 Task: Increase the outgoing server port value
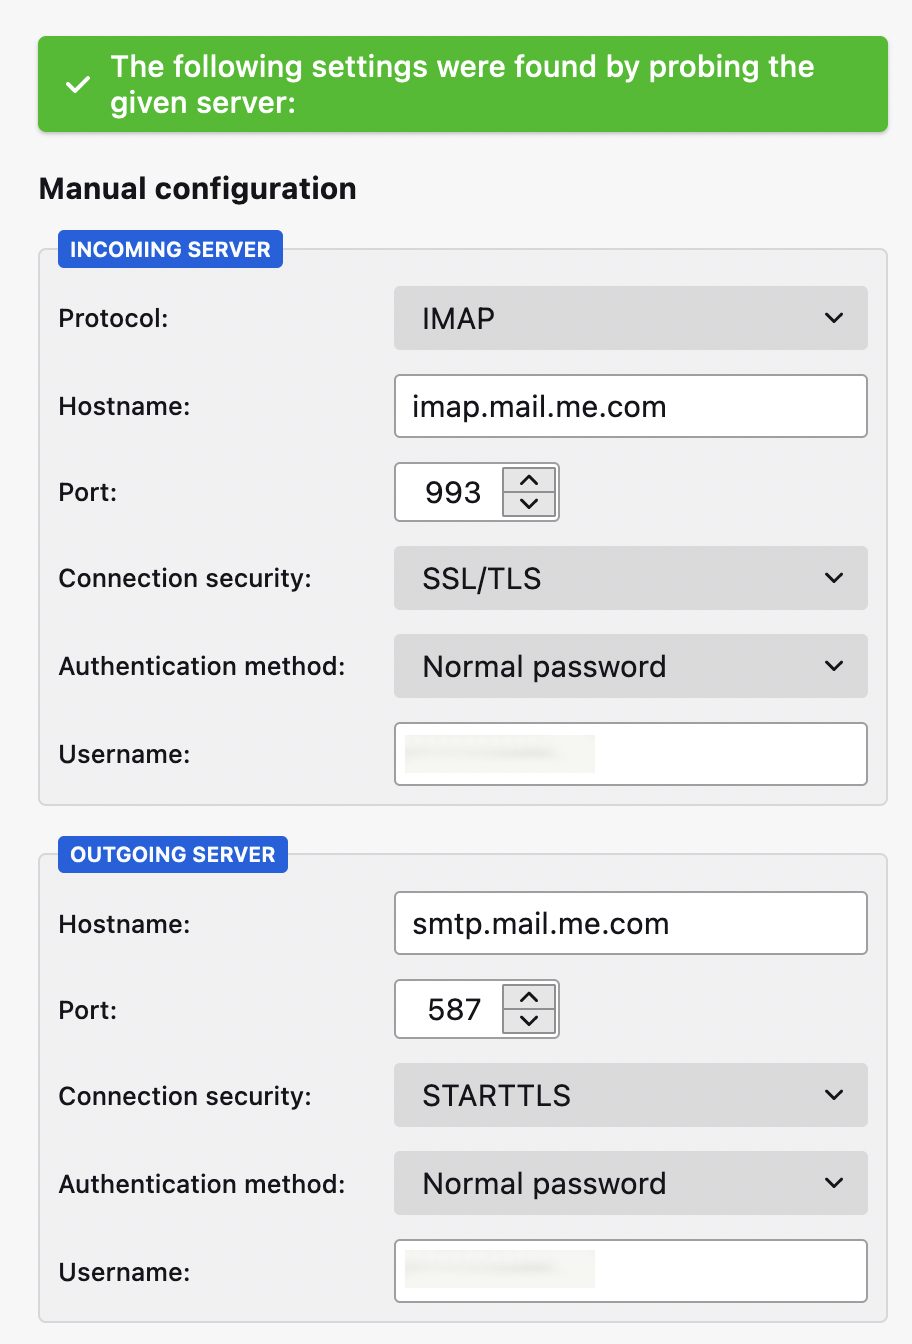529,997
